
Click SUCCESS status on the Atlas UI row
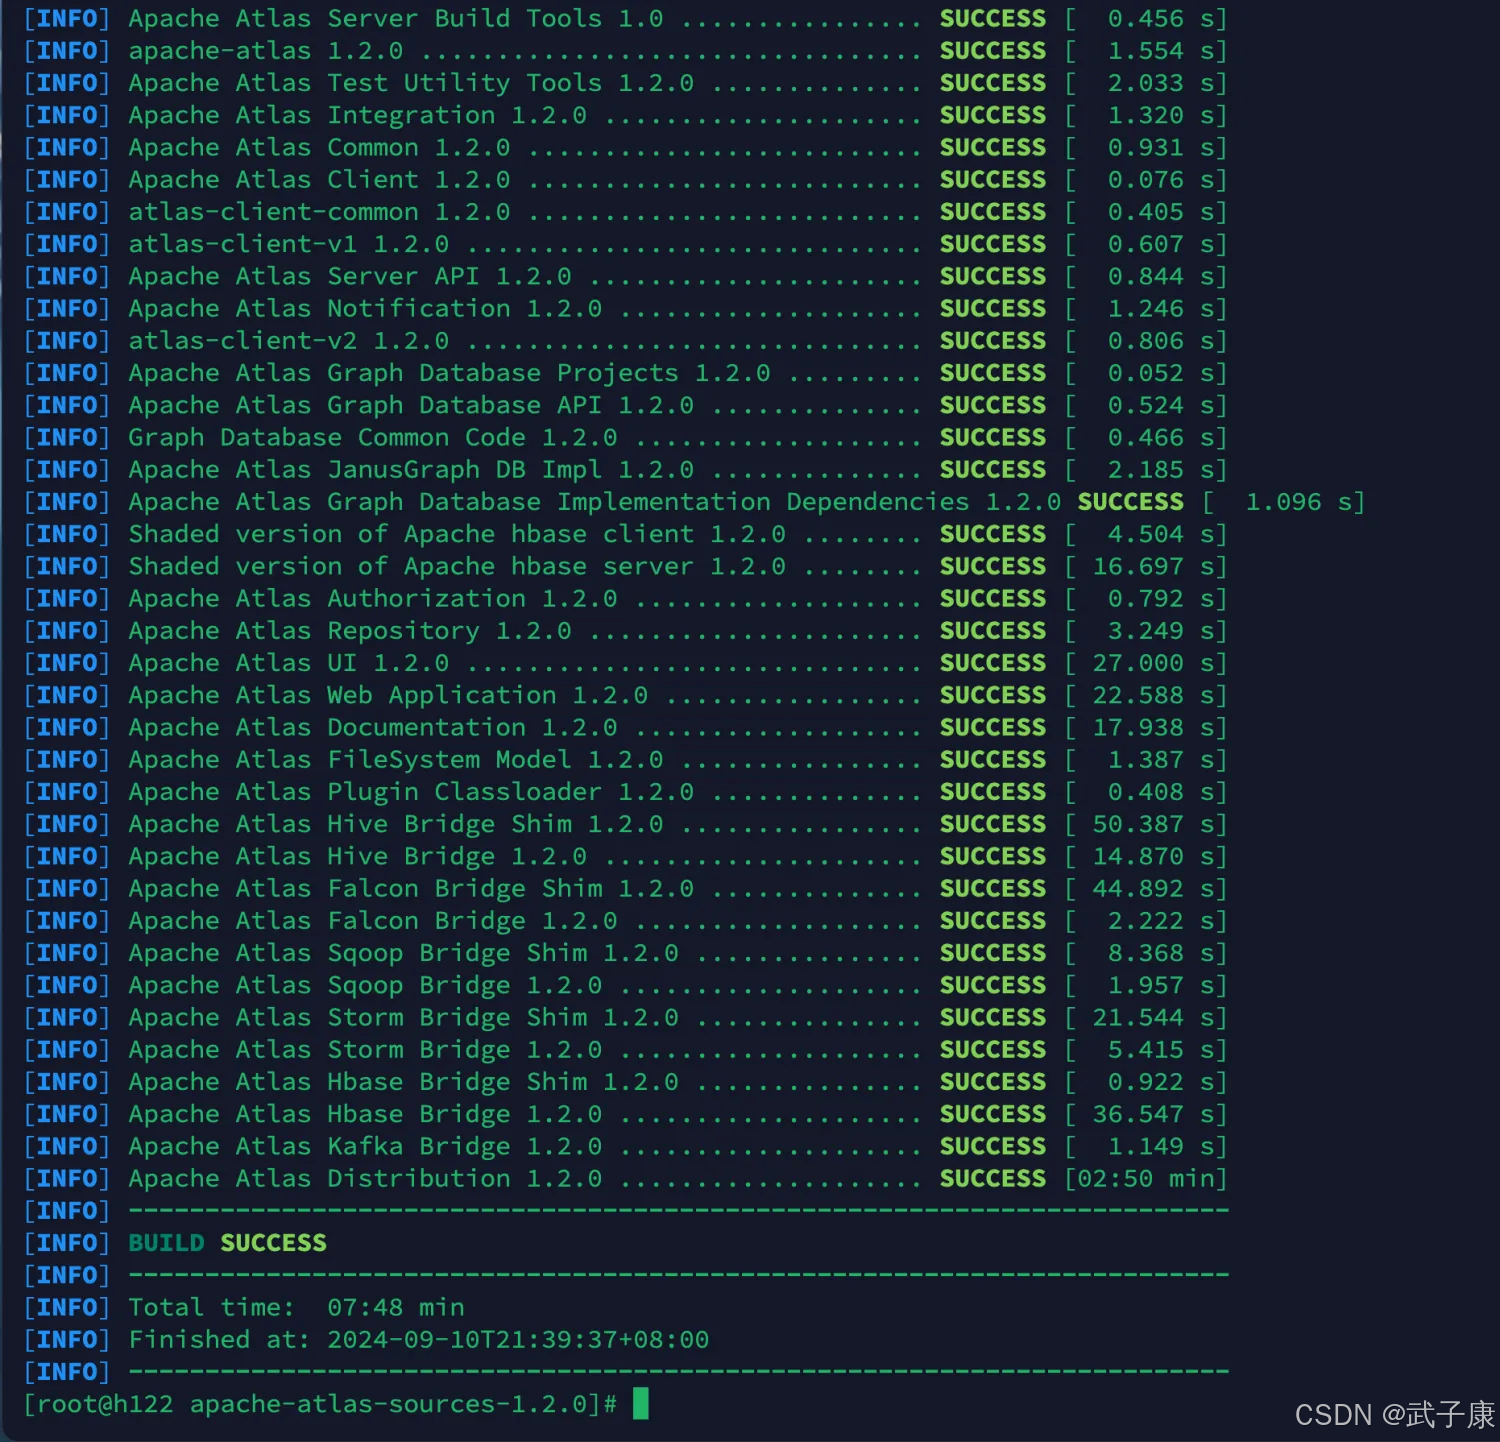[993, 663]
